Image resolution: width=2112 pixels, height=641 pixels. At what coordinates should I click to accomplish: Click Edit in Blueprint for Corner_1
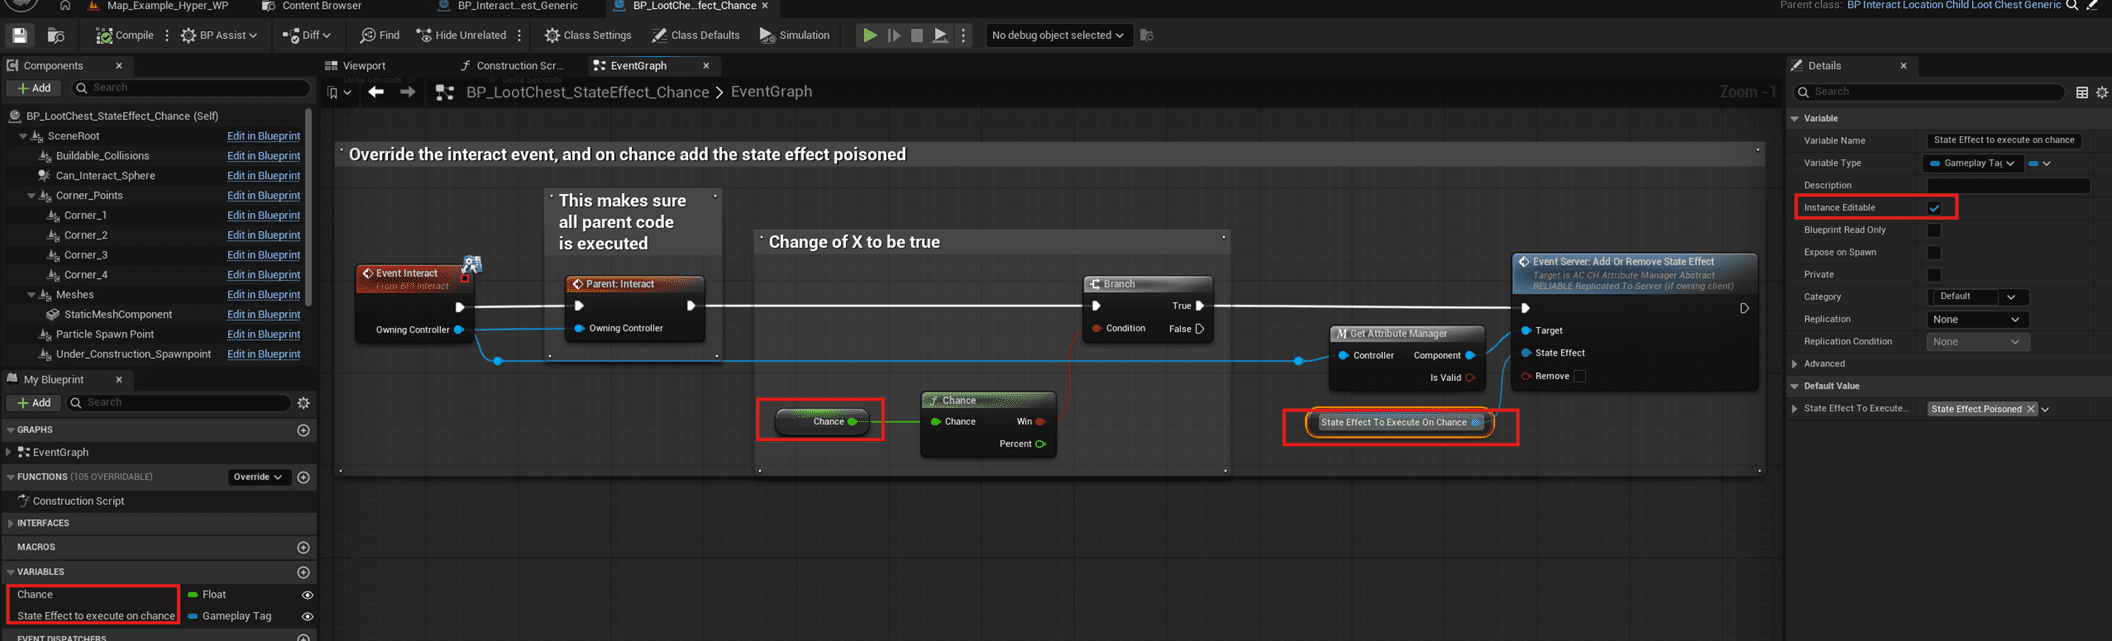coord(263,215)
